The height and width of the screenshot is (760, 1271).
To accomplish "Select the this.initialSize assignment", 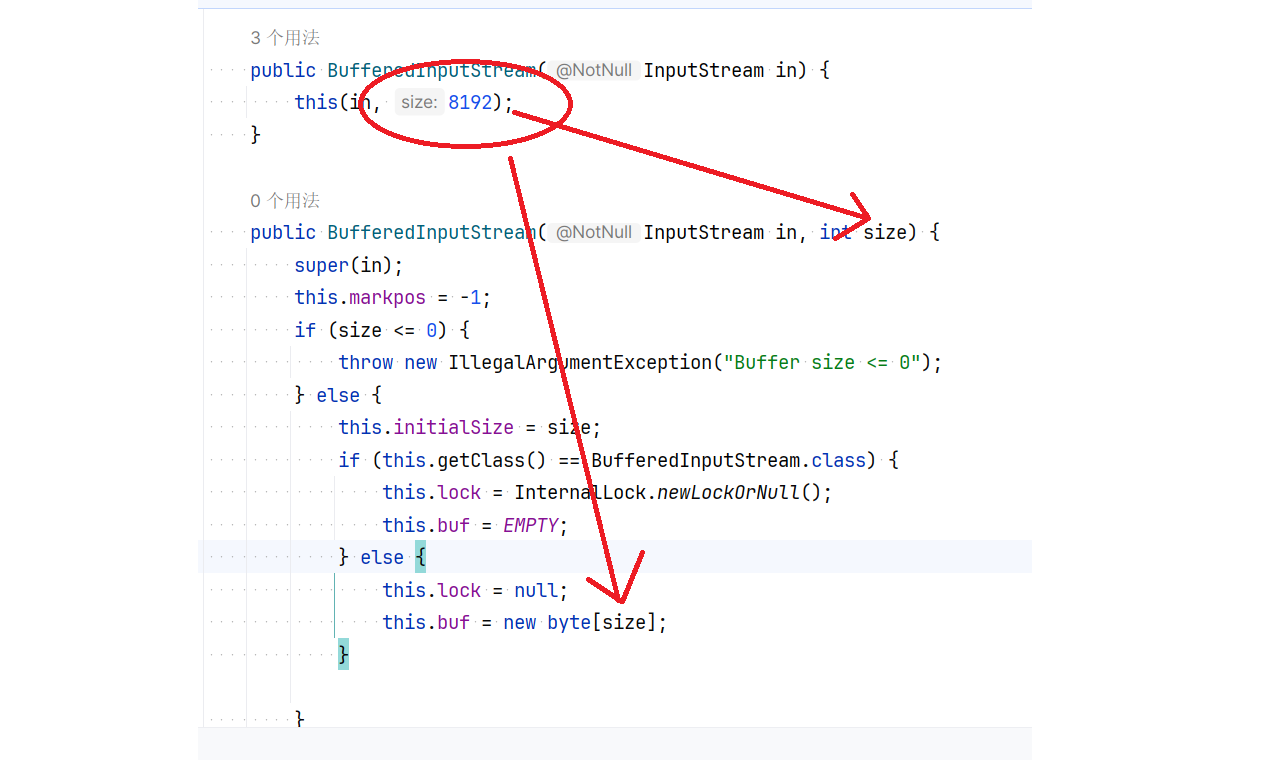I will (x=426, y=427).
